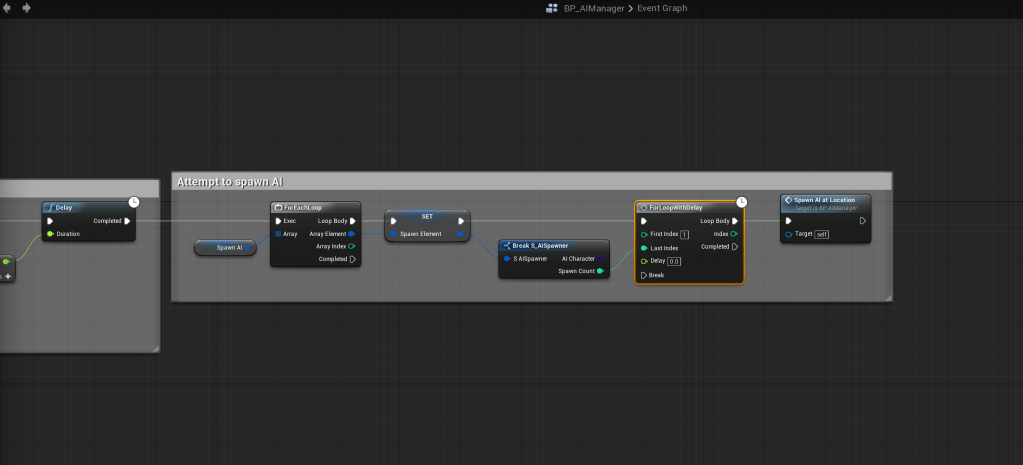The height and width of the screenshot is (465, 1023).
Task: Select the SET Spawn Element node header
Action: coord(427,216)
